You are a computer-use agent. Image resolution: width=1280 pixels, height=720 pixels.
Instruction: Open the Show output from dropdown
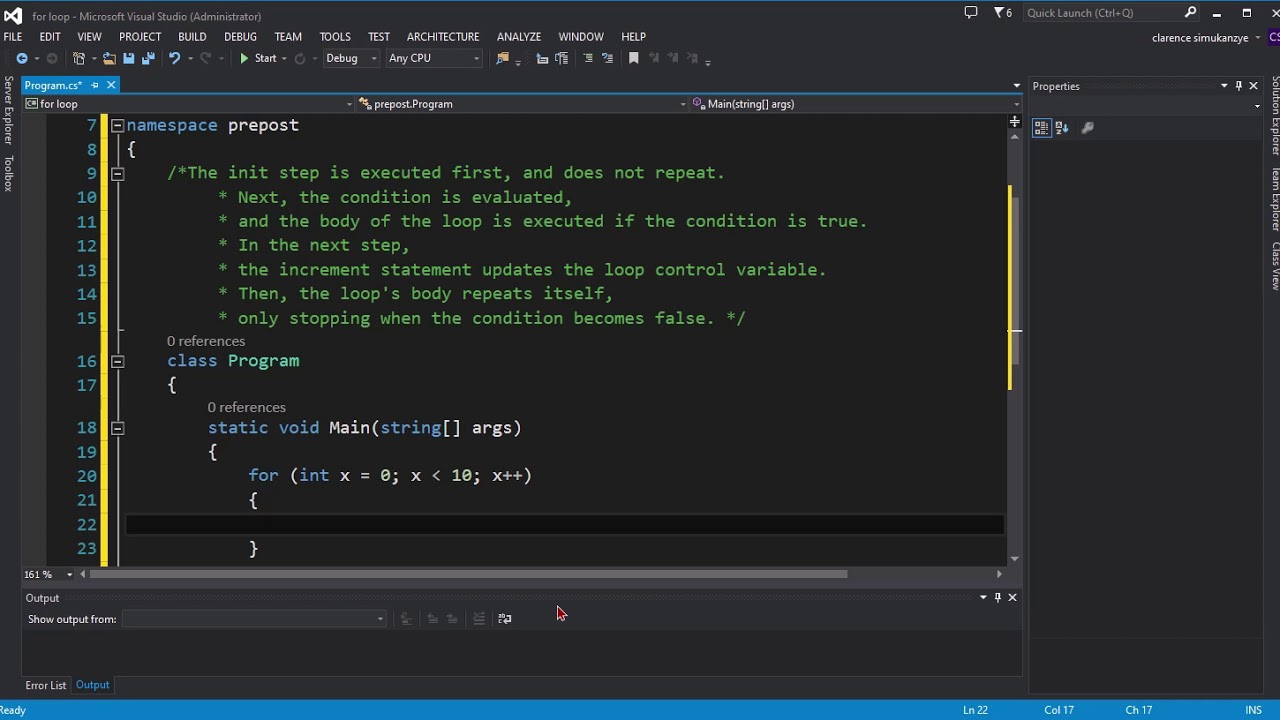(254, 619)
